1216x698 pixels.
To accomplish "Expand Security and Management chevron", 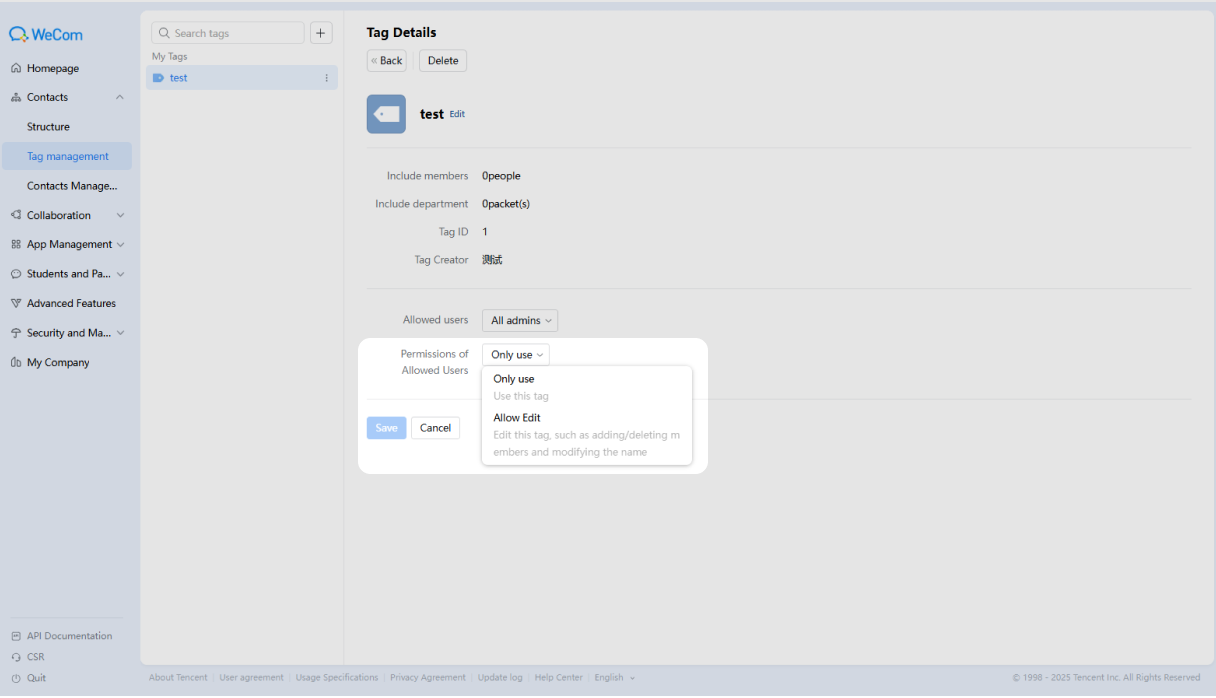I will coord(120,333).
